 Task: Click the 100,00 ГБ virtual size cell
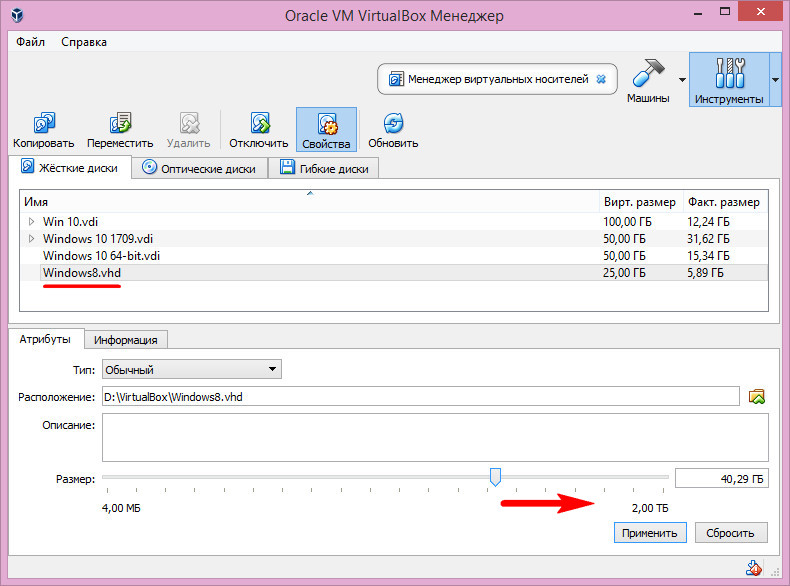click(x=627, y=222)
